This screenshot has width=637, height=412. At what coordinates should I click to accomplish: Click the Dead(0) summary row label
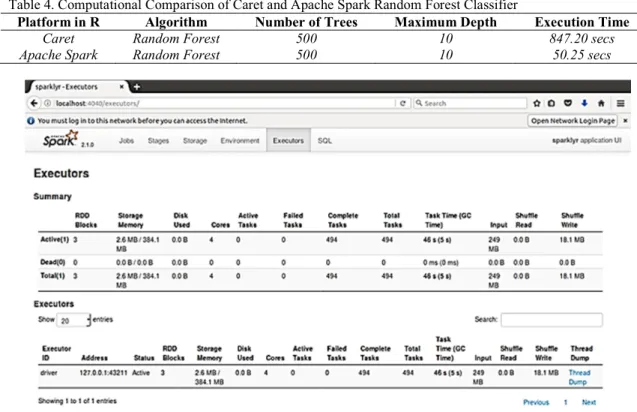(52, 262)
